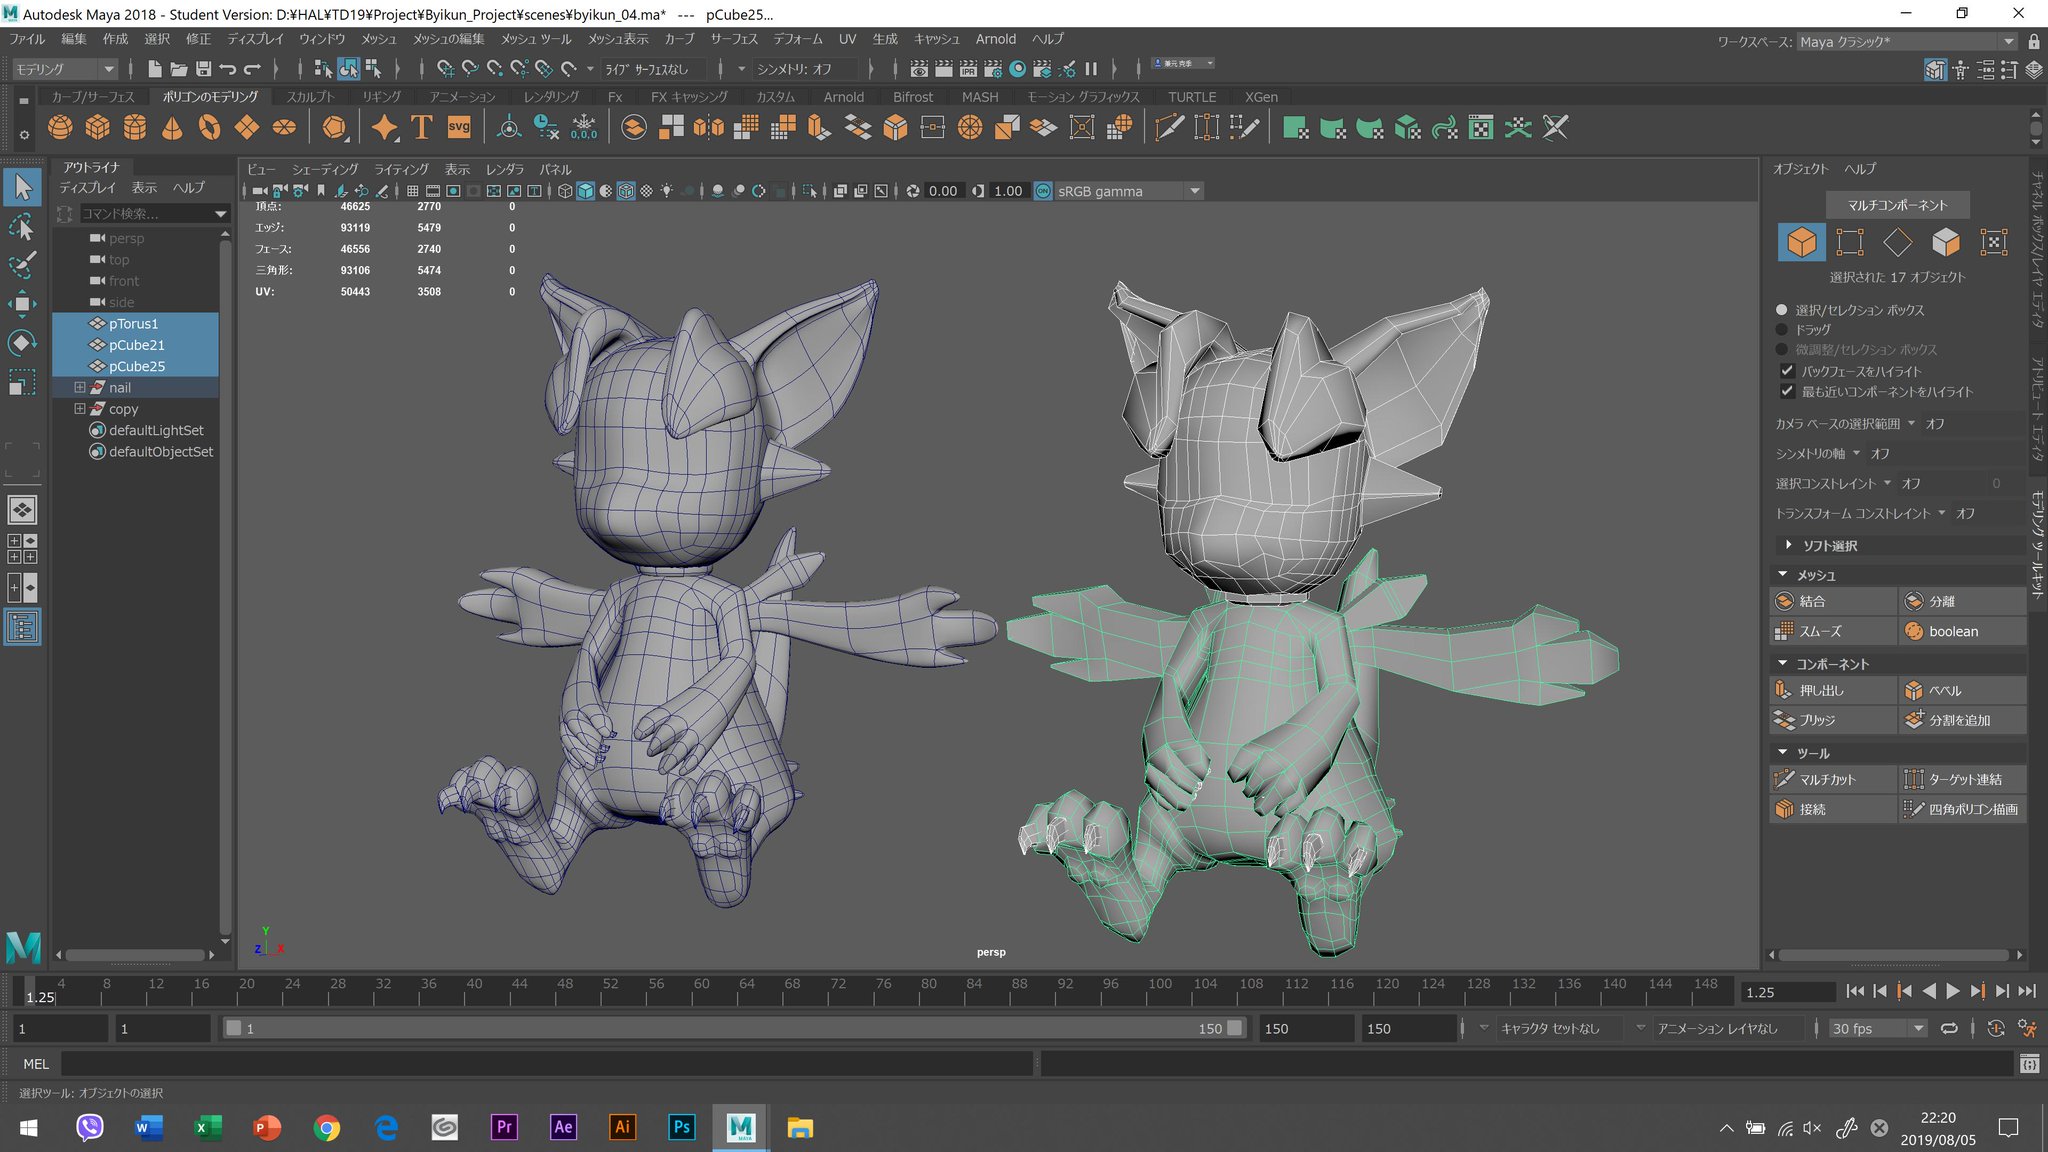2048x1152 pixels.
Task: Open the Arnold menu
Action: pyautogui.click(x=995, y=39)
